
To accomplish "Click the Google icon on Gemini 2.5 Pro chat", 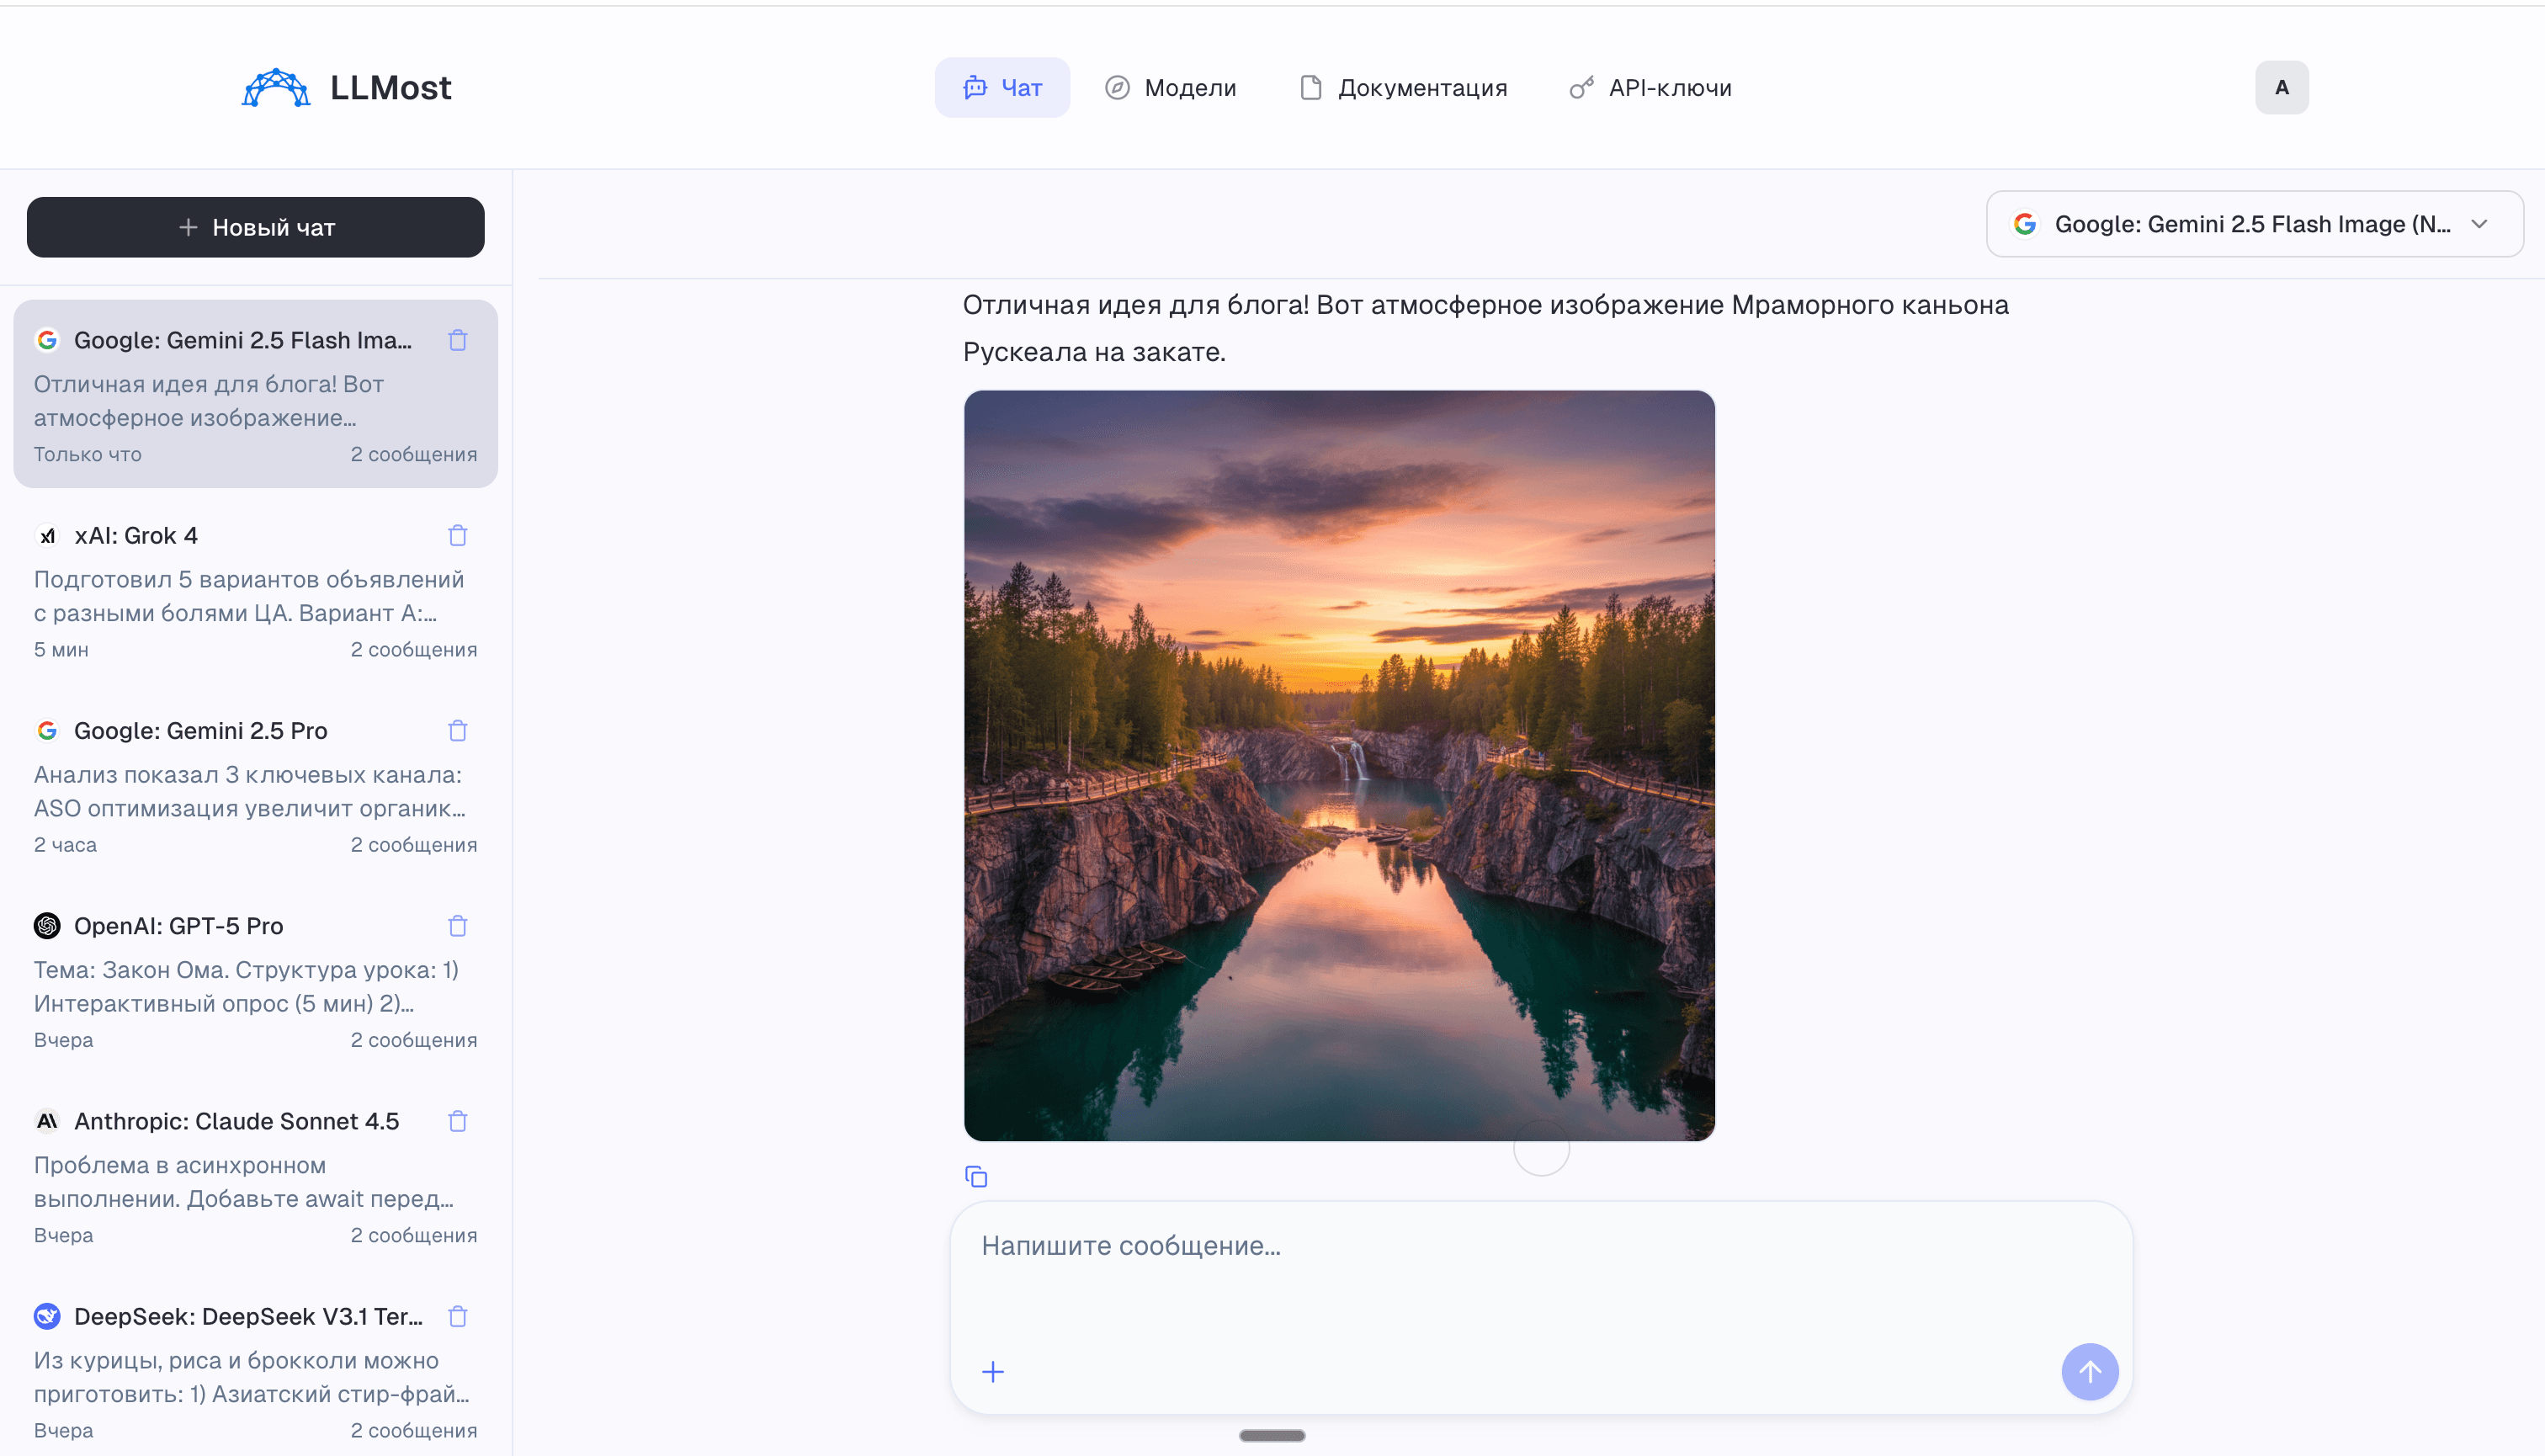I will click(47, 730).
